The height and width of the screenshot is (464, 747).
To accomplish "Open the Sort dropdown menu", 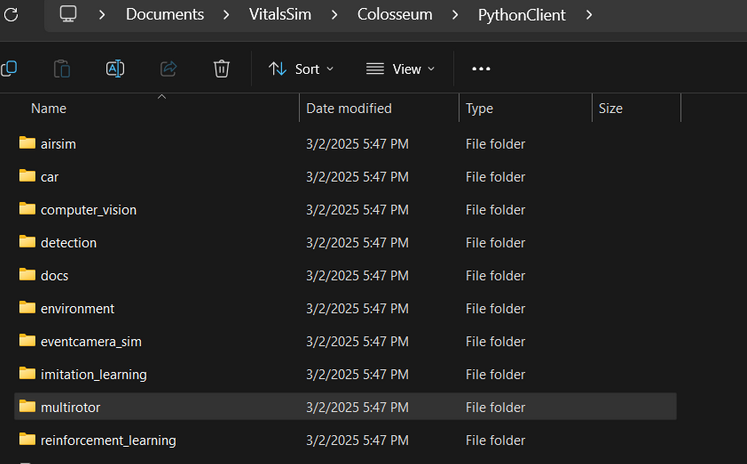I will (301, 69).
